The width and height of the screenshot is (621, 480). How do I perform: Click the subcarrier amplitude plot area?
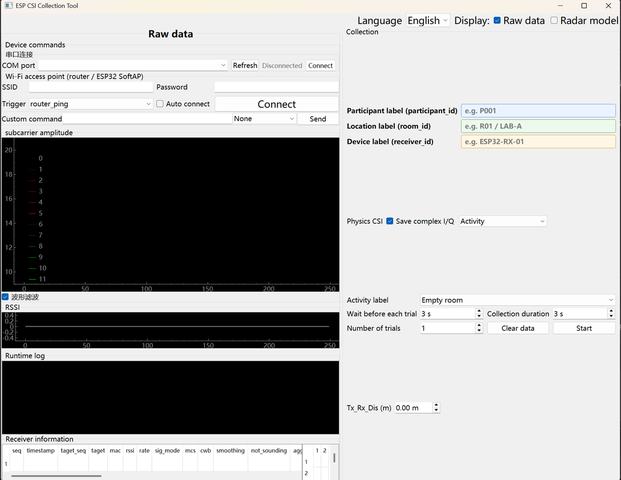[x=170, y=215]
